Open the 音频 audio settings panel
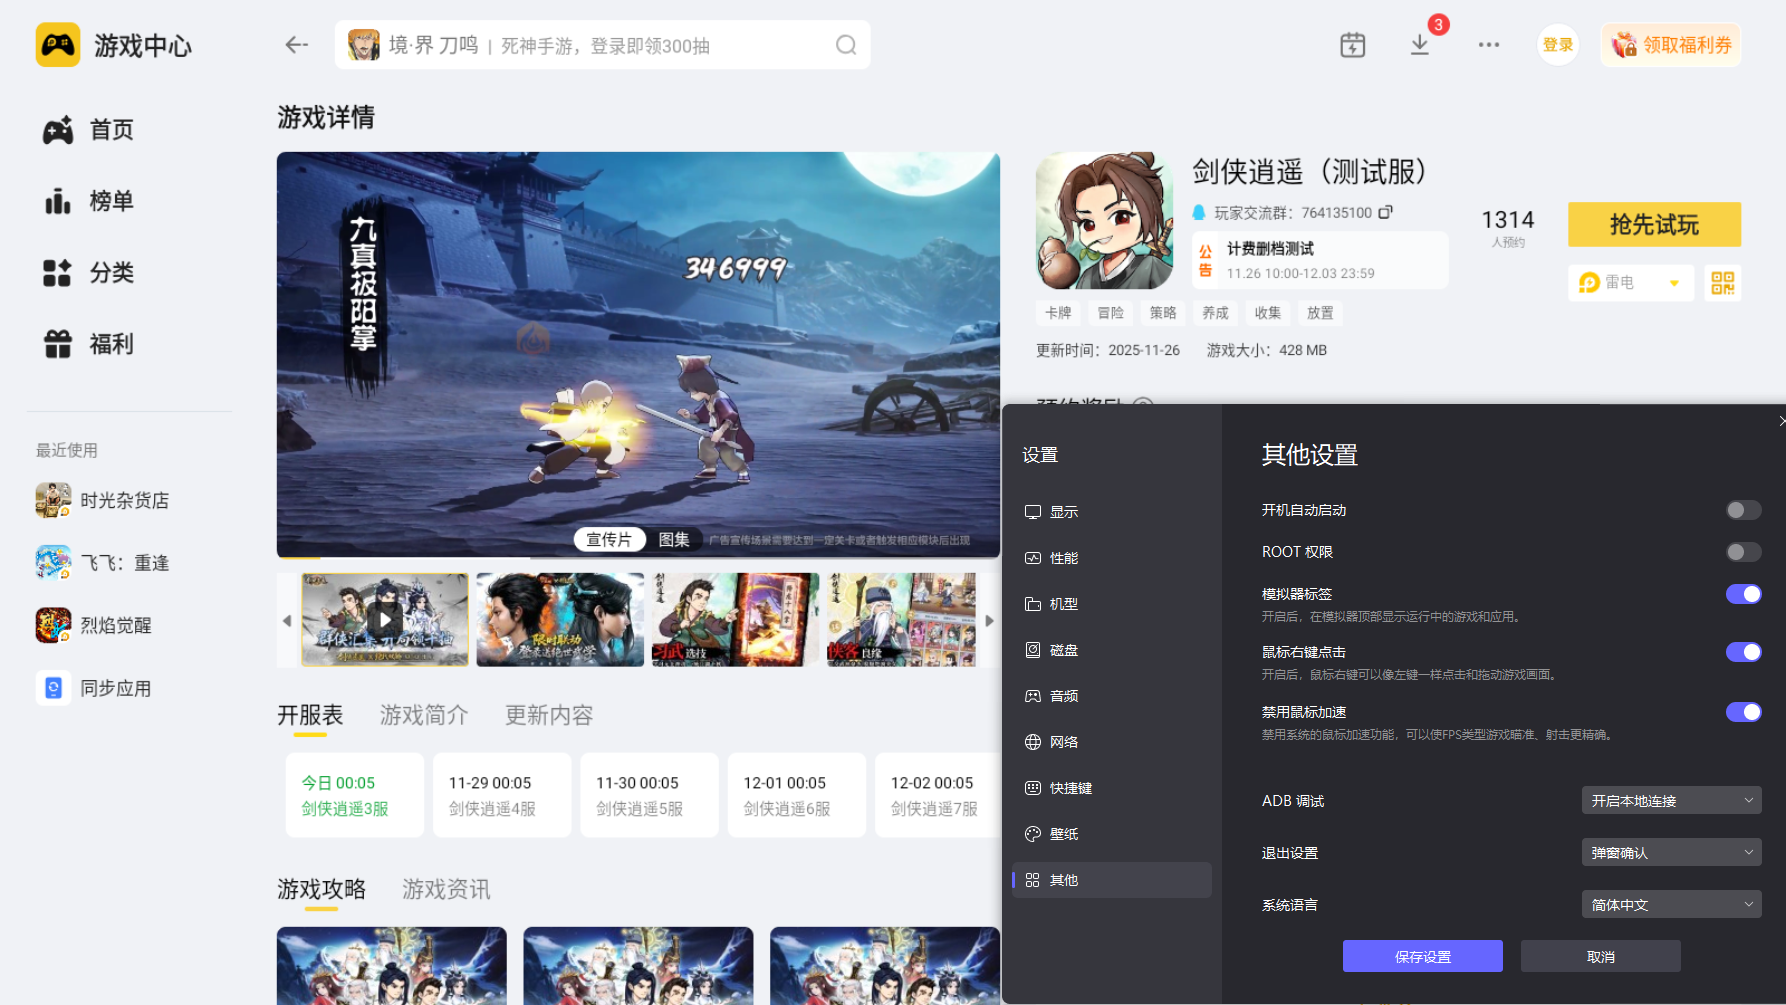Screen dimensions: 1786x1005 tap(1063, 696)
